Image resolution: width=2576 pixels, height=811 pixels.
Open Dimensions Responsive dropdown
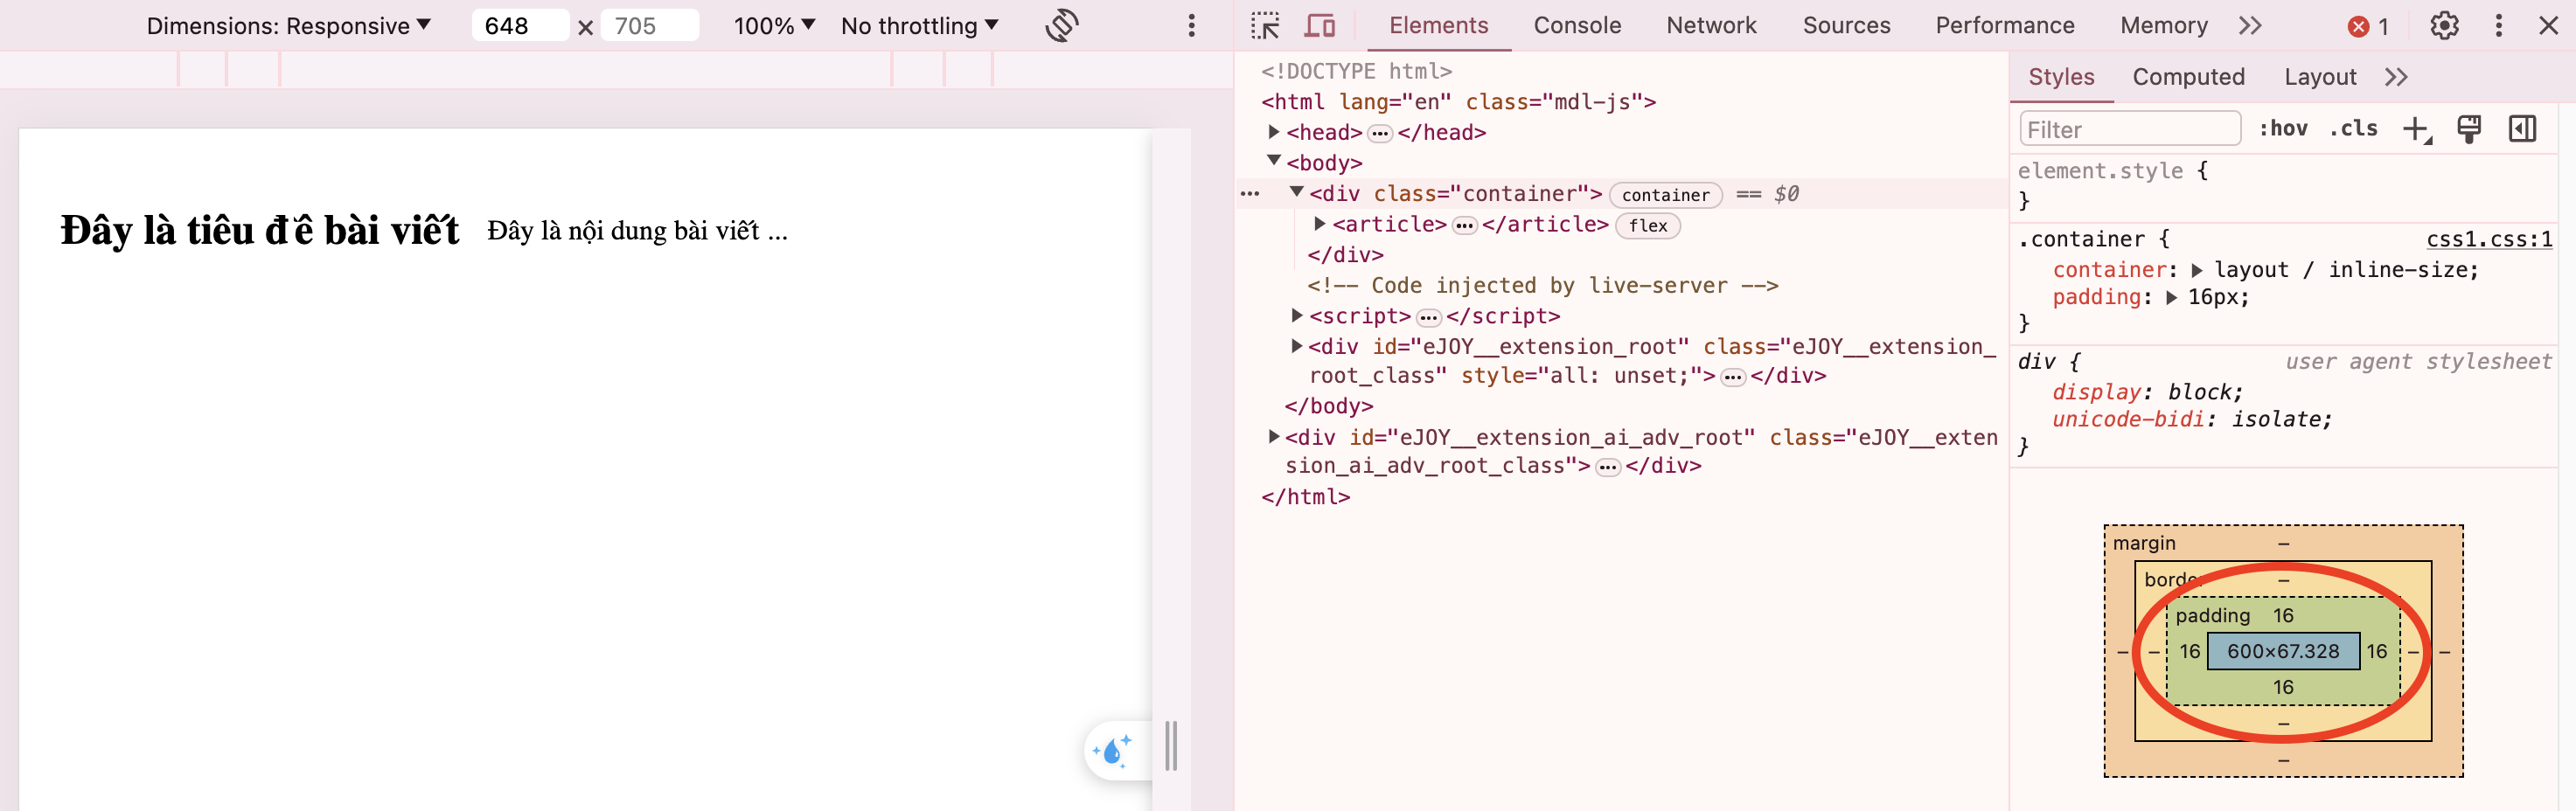point(288,26)
